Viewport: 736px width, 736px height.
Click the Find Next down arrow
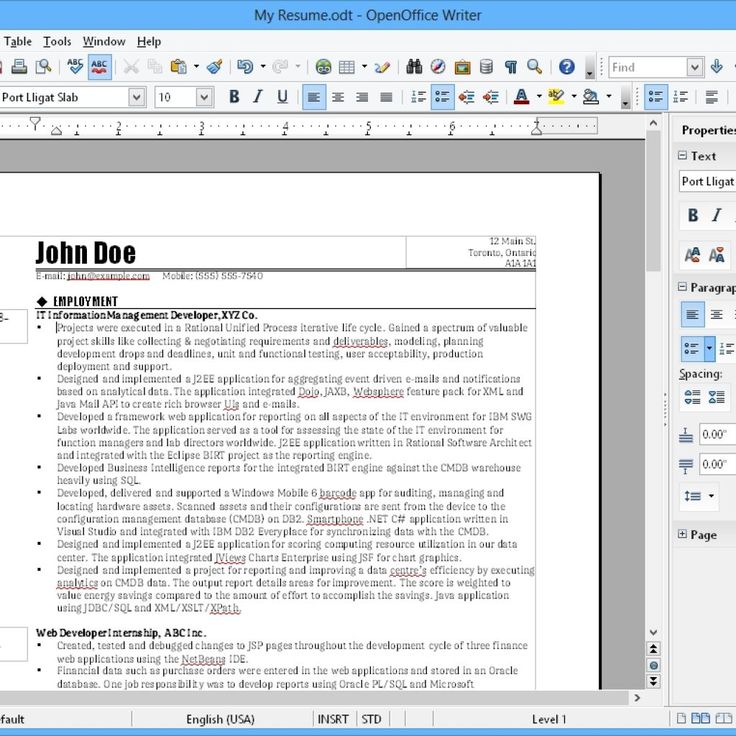[716, 67]
